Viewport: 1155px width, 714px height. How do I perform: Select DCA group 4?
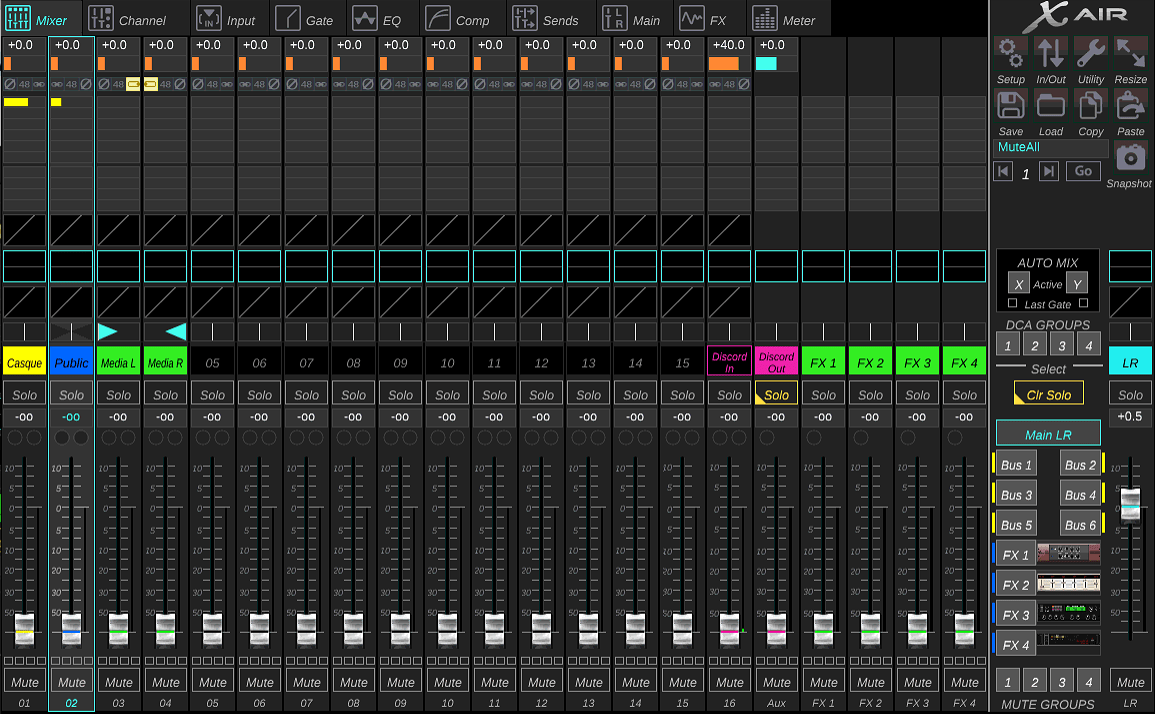coord(1088,344)
